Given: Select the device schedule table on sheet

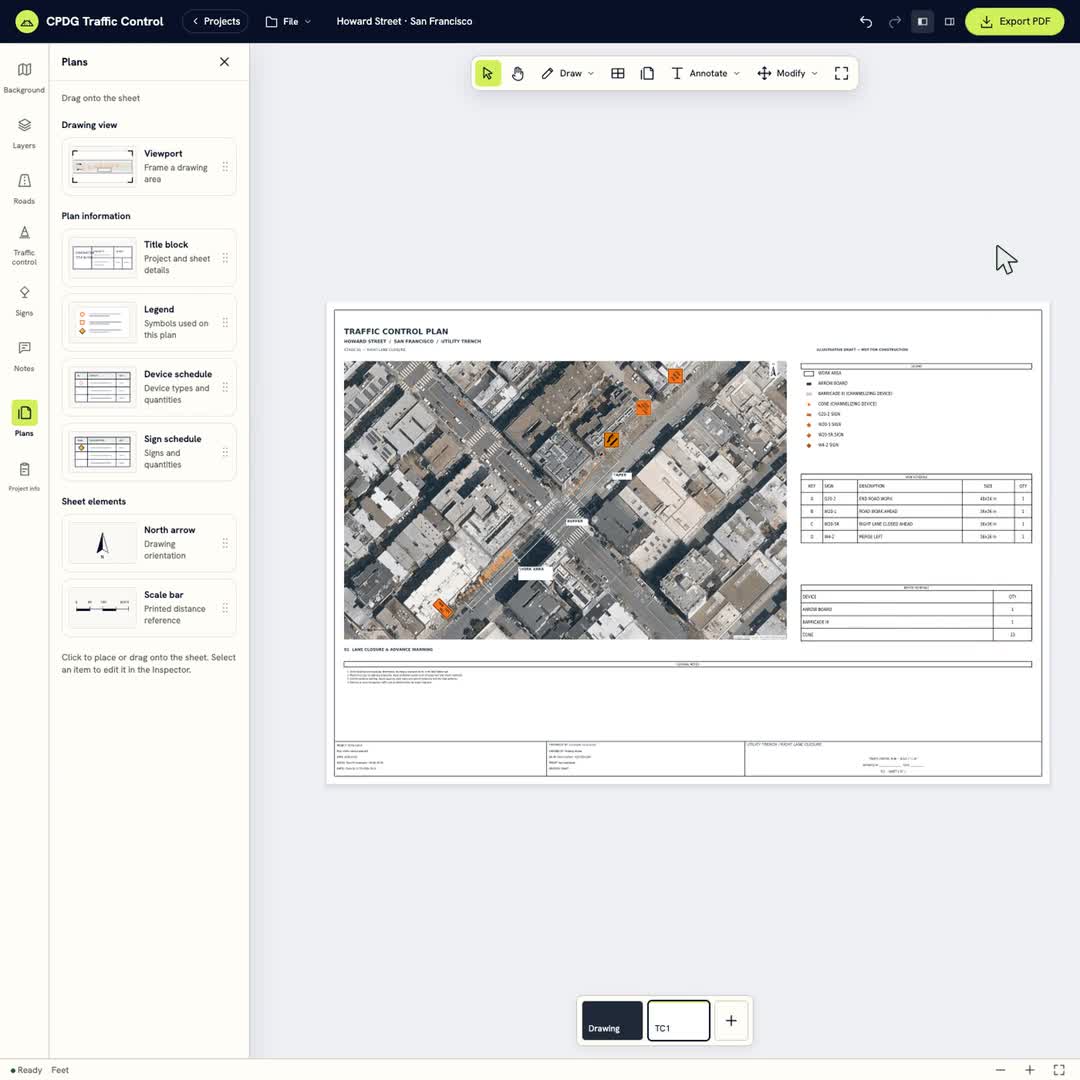Looking at the screenshot, I should tap(916, 613).
